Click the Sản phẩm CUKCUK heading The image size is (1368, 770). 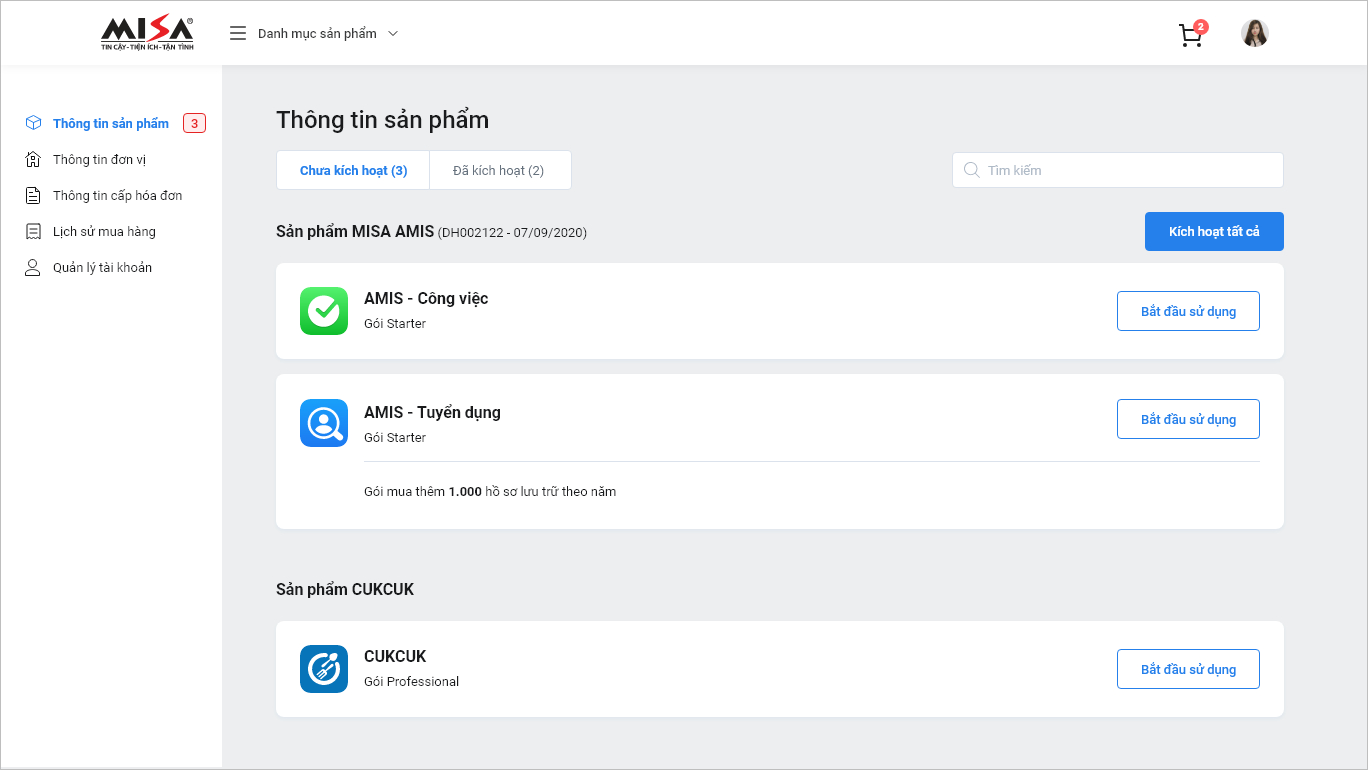click(x=345, y=589)
